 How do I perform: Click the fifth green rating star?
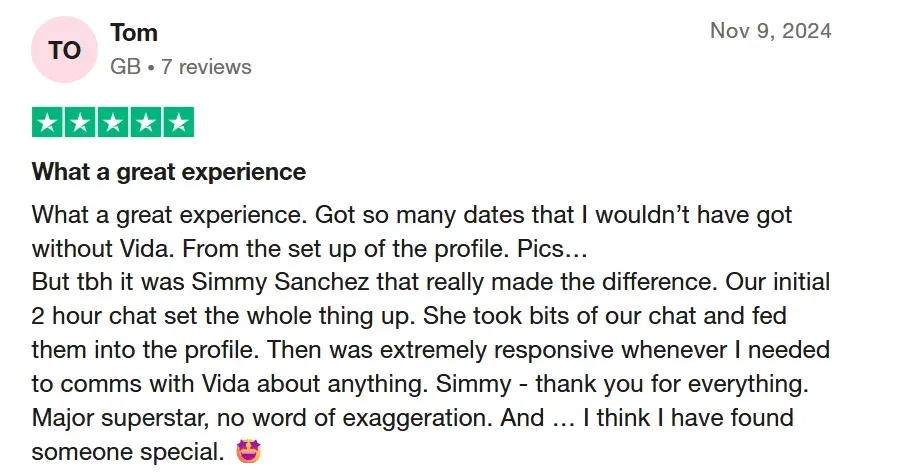click(177, 123)
